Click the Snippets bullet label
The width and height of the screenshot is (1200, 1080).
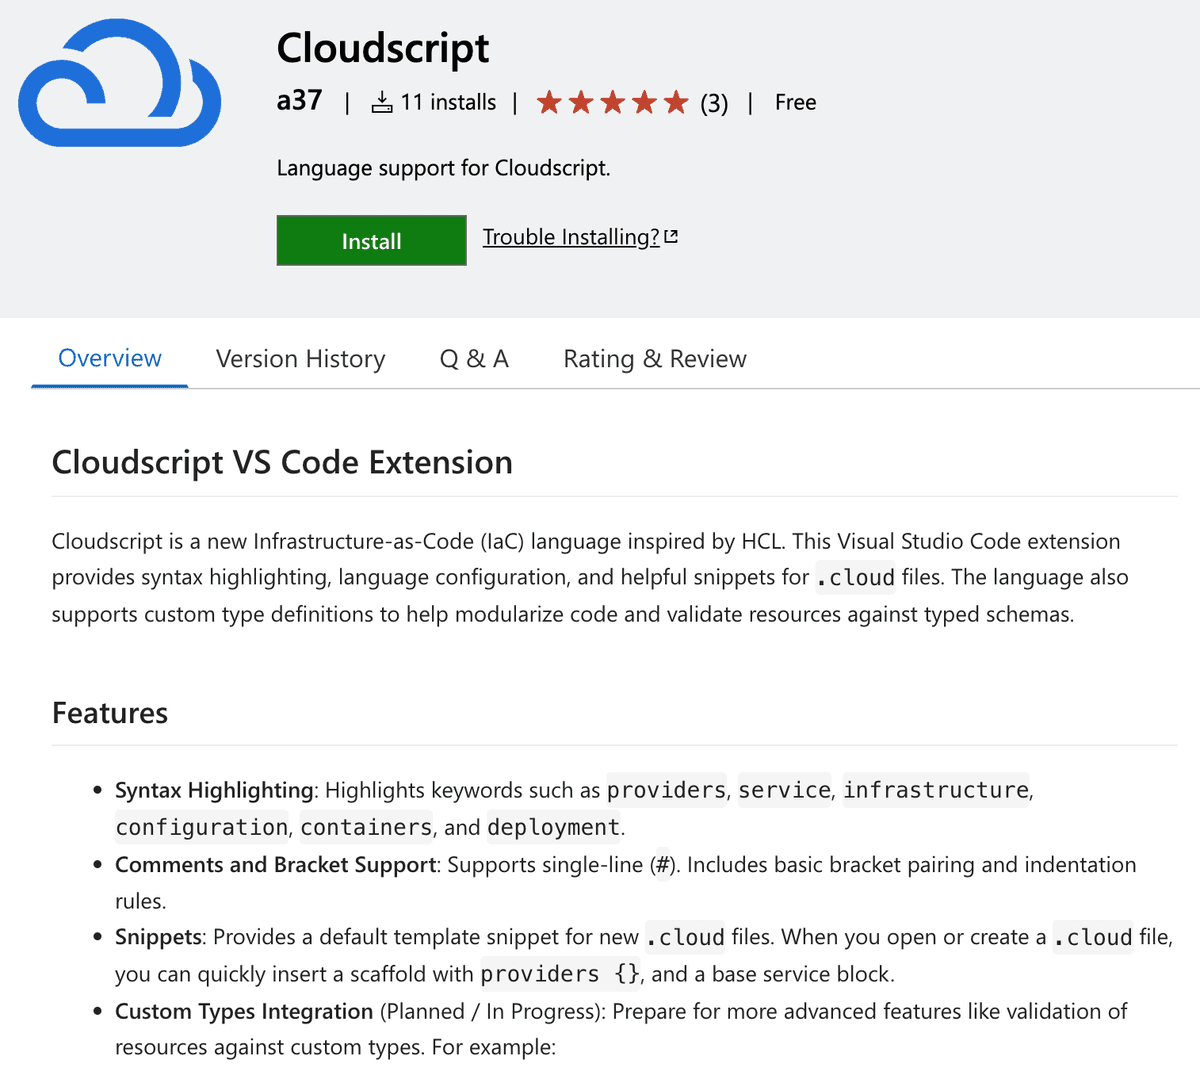click(158, 937)
